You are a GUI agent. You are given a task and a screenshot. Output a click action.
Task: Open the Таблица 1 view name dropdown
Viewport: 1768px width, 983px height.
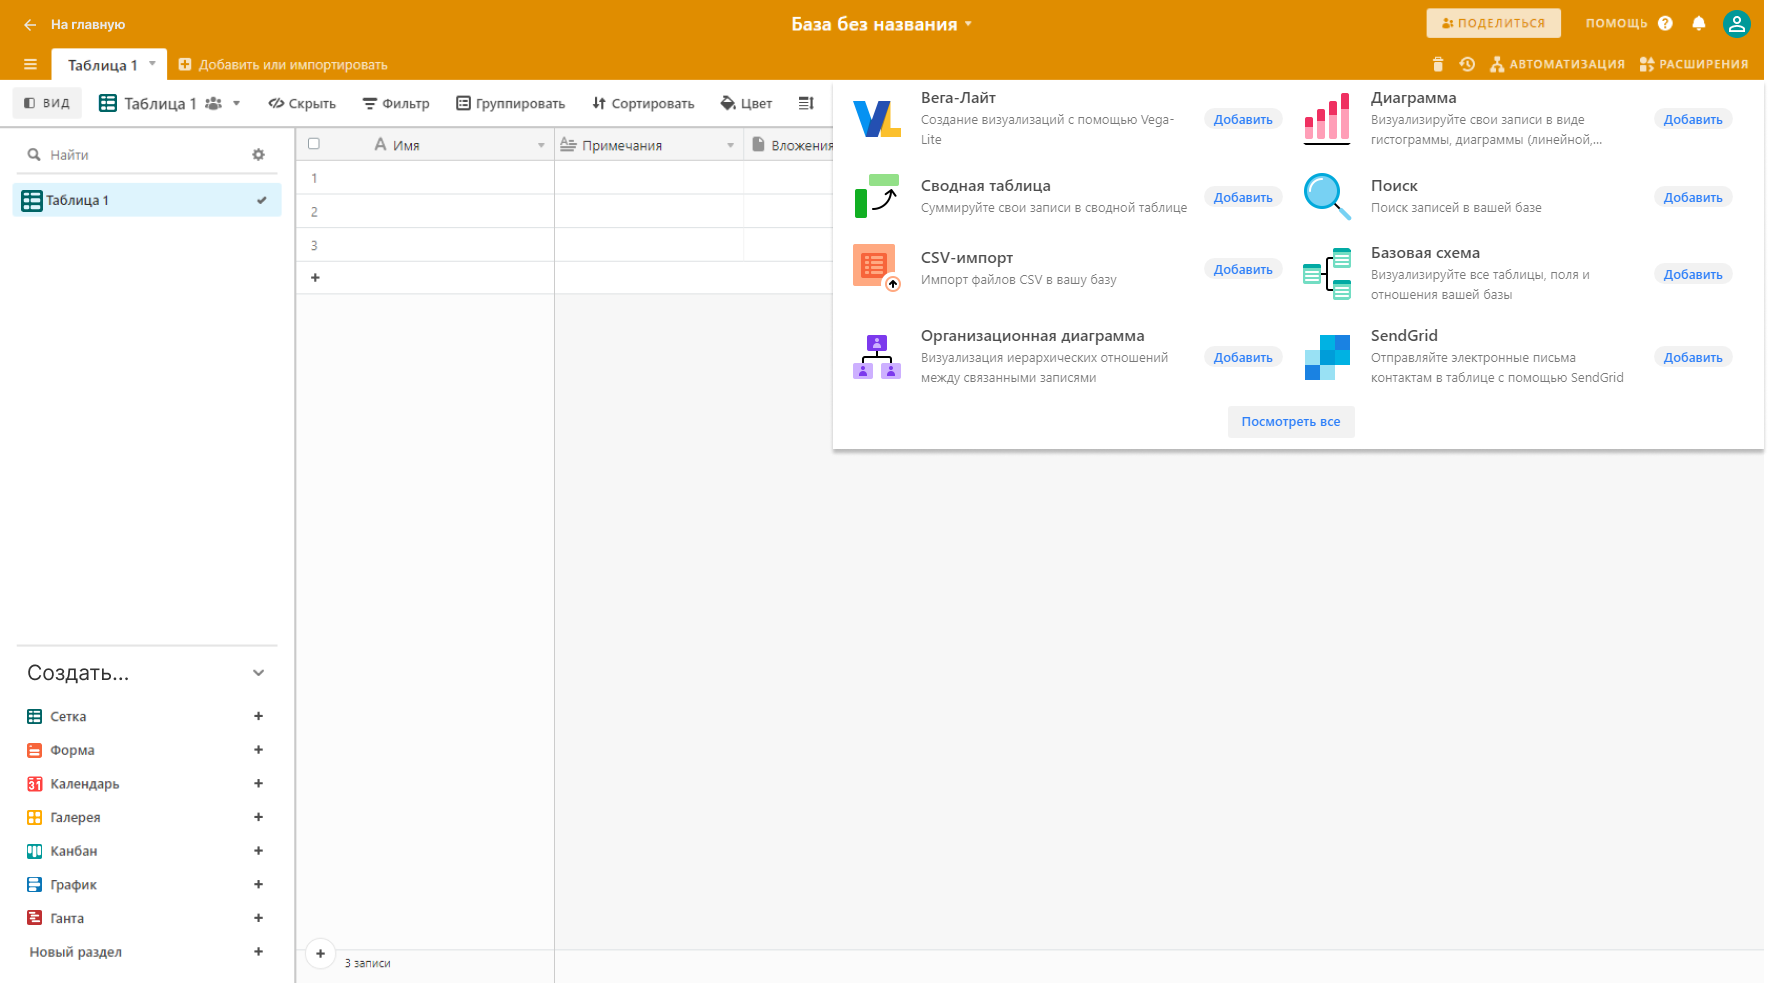click(170, 103)
